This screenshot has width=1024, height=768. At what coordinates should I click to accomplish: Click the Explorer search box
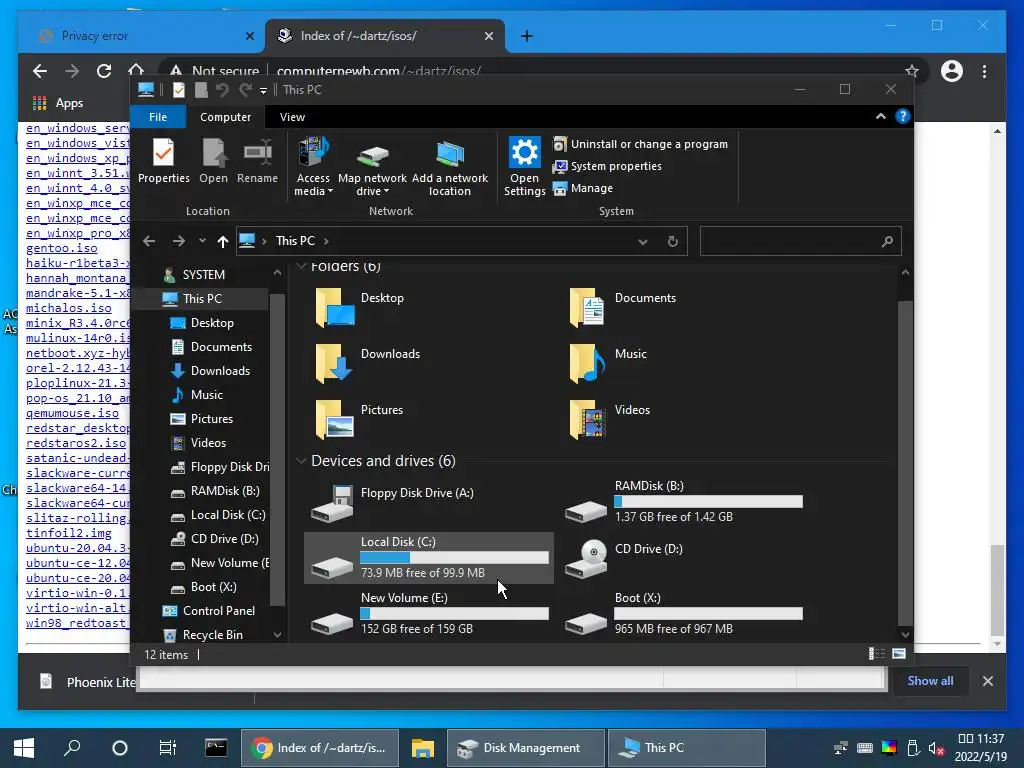point(800,242)
